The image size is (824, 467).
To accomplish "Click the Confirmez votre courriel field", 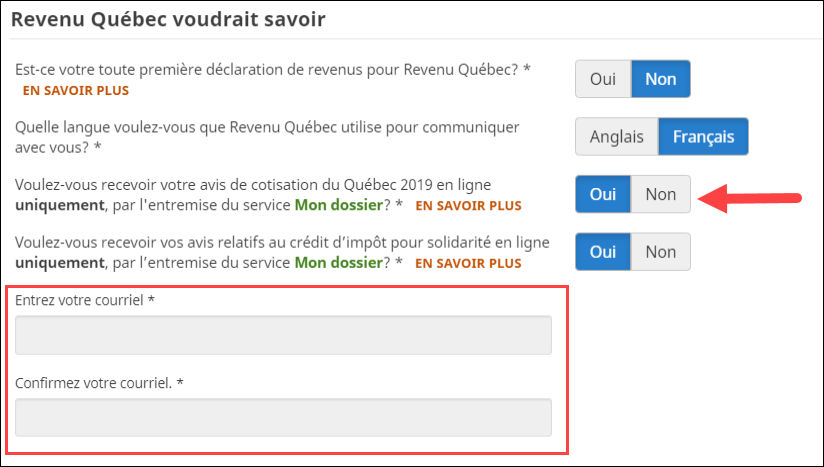I will (283, 417).
